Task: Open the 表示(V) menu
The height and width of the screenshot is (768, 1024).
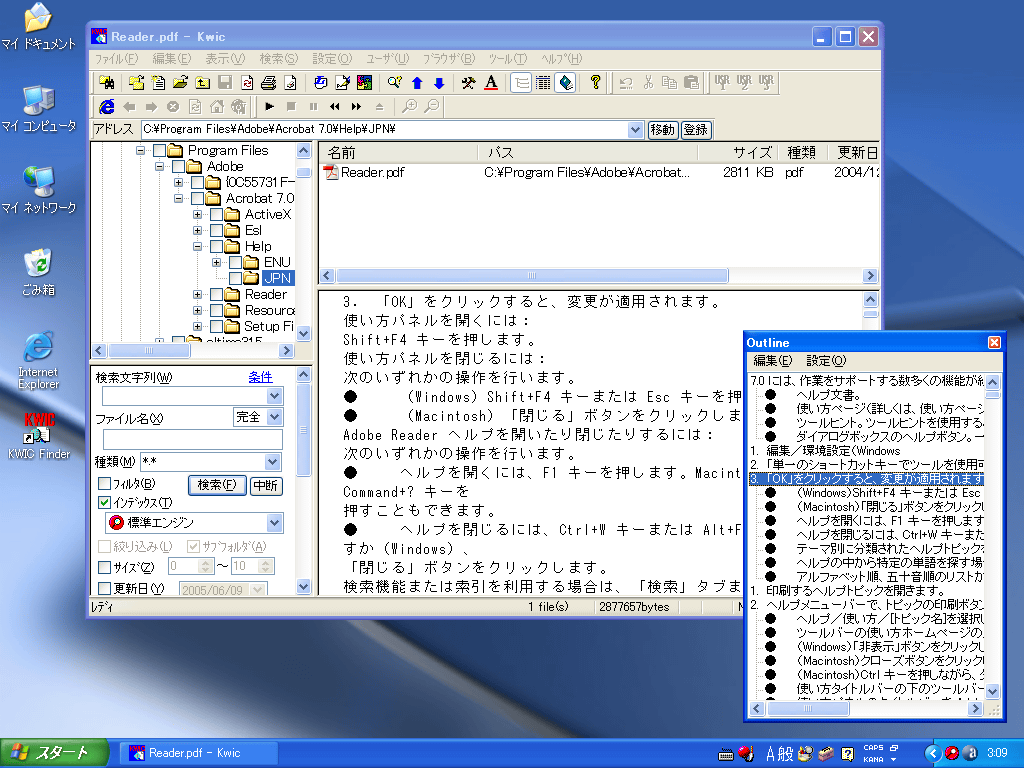Action: tap(225, 59)
